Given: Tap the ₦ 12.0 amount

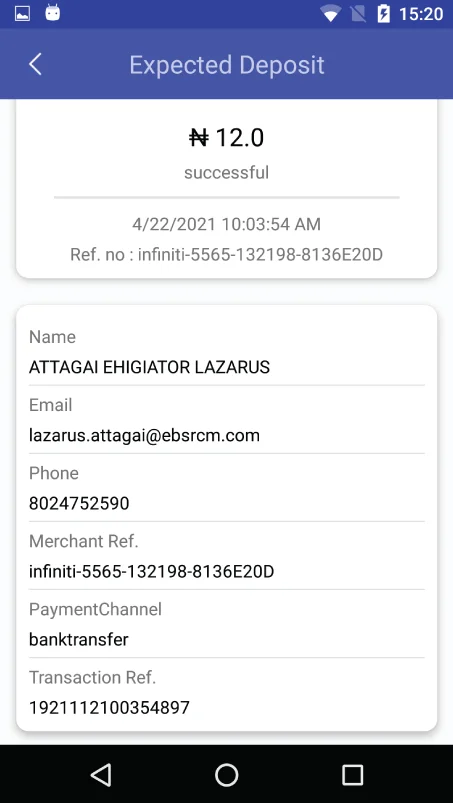Looking at the screenshot, I should tap(227, 138).
